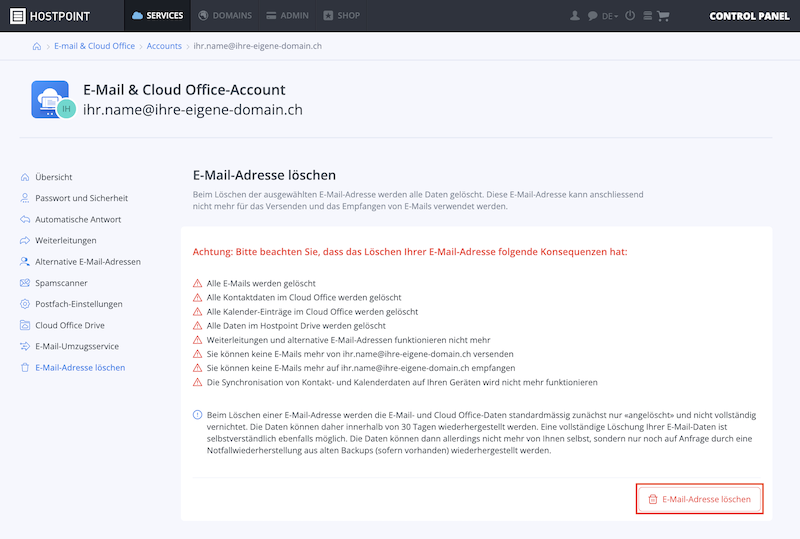Image resolution: width=800 pixels, height=539 pixels.
Task: Click the Automatische Antwort reply icon
Action: tap(24, 219)
